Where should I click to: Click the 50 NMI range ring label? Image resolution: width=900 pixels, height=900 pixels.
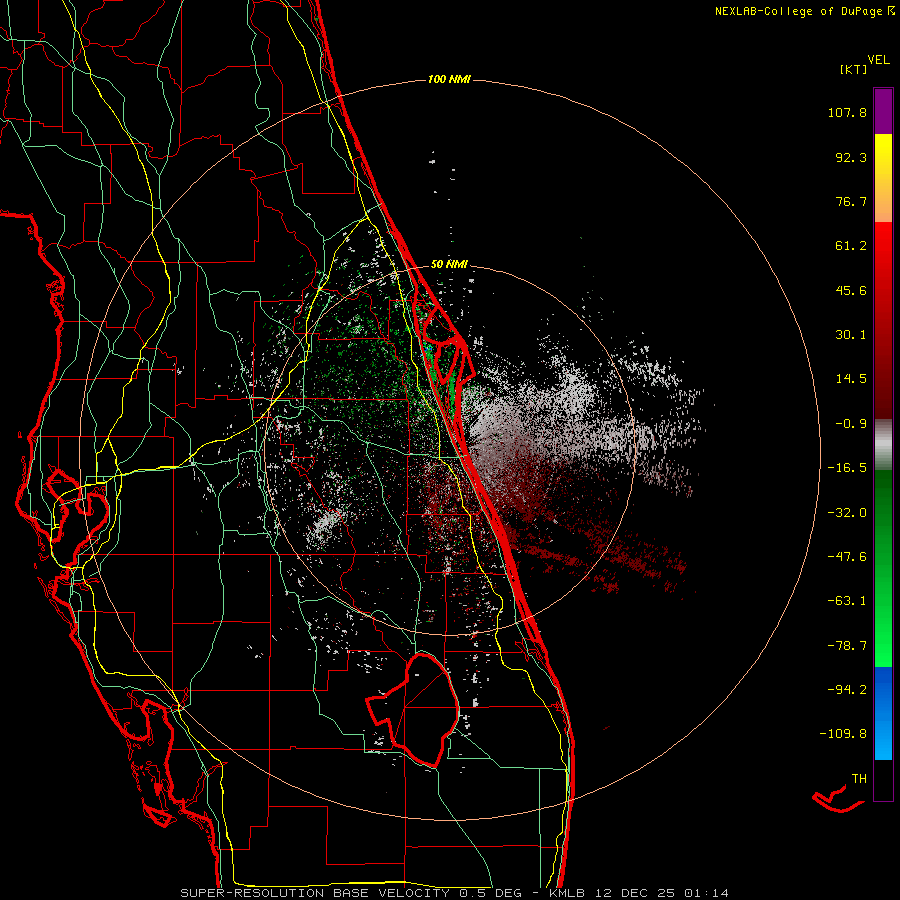point(449,264)
